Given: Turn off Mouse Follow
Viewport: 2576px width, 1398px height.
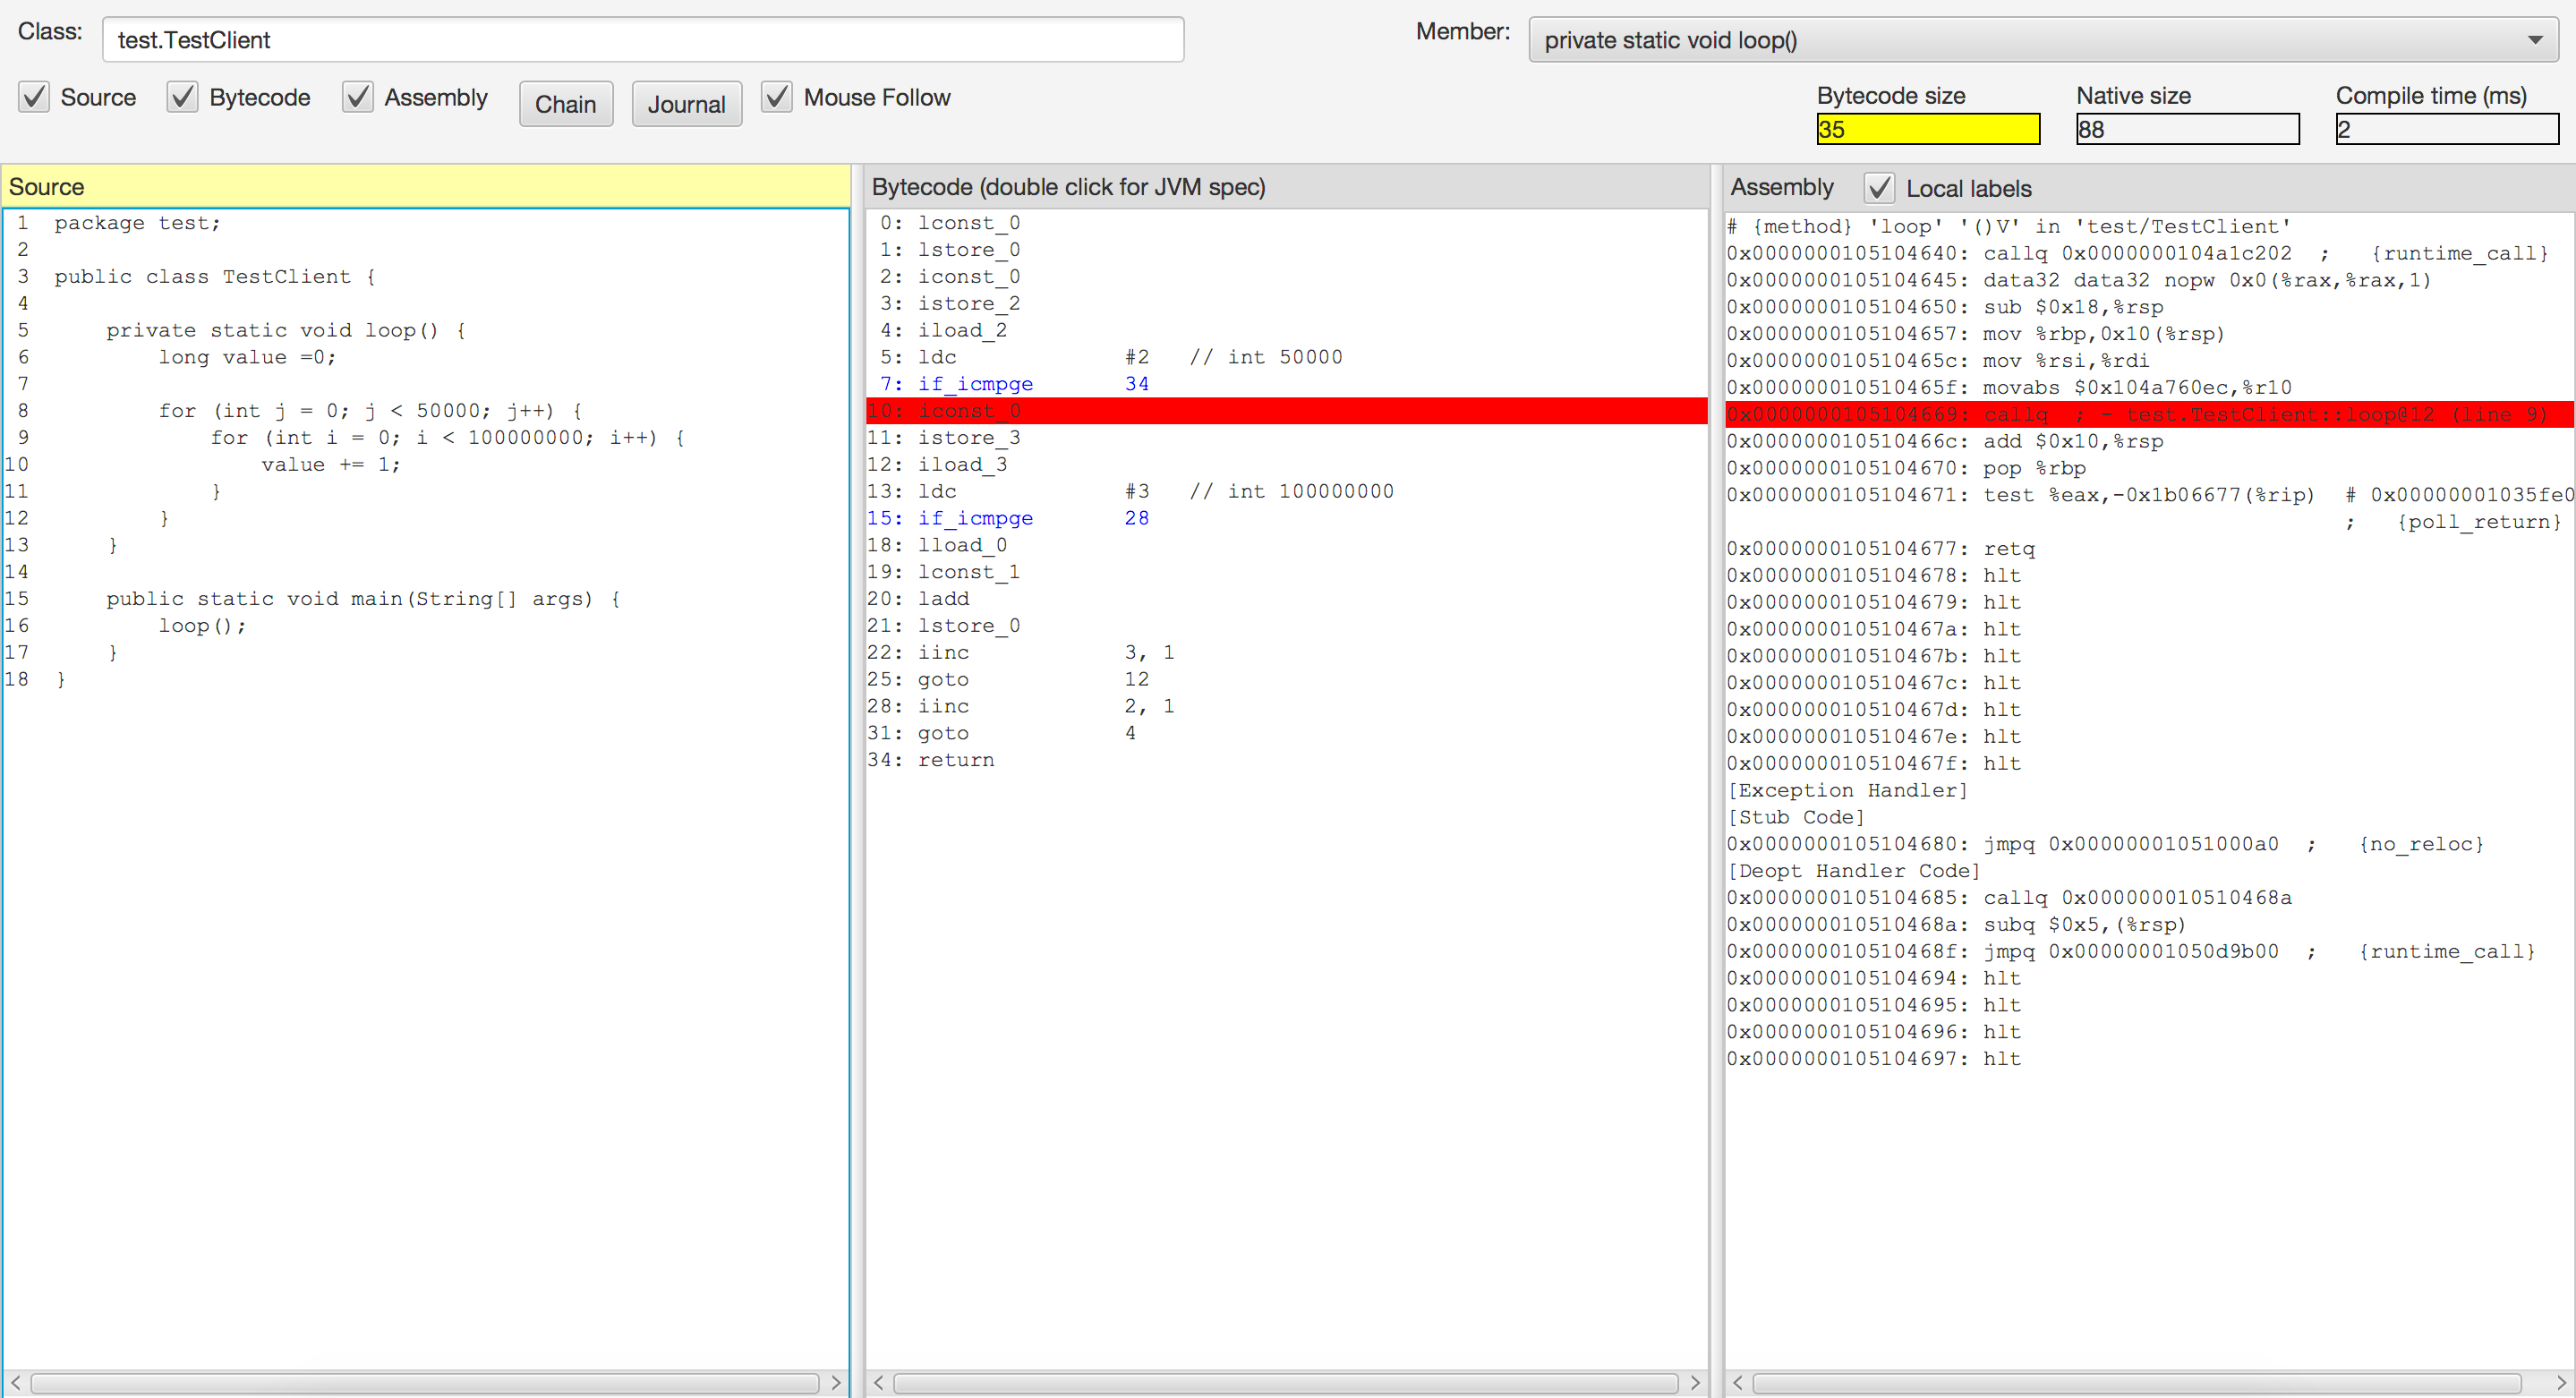Looking at the screenshot, I should (x=777, y=97).
